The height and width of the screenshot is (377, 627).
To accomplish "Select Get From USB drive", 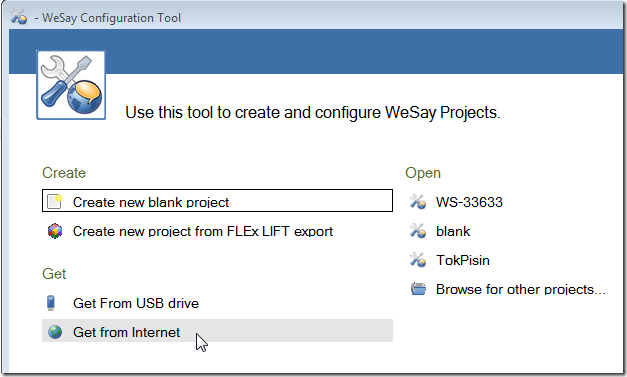I will [x=136, y=303].
